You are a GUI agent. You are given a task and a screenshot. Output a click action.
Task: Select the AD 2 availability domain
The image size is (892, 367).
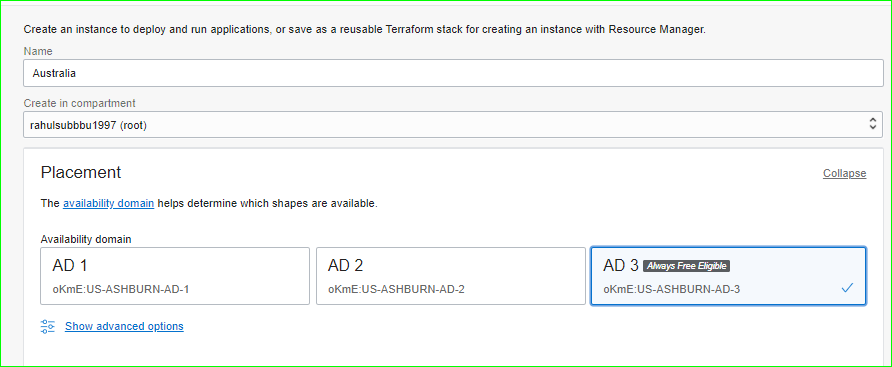click(x=451, y=276)
